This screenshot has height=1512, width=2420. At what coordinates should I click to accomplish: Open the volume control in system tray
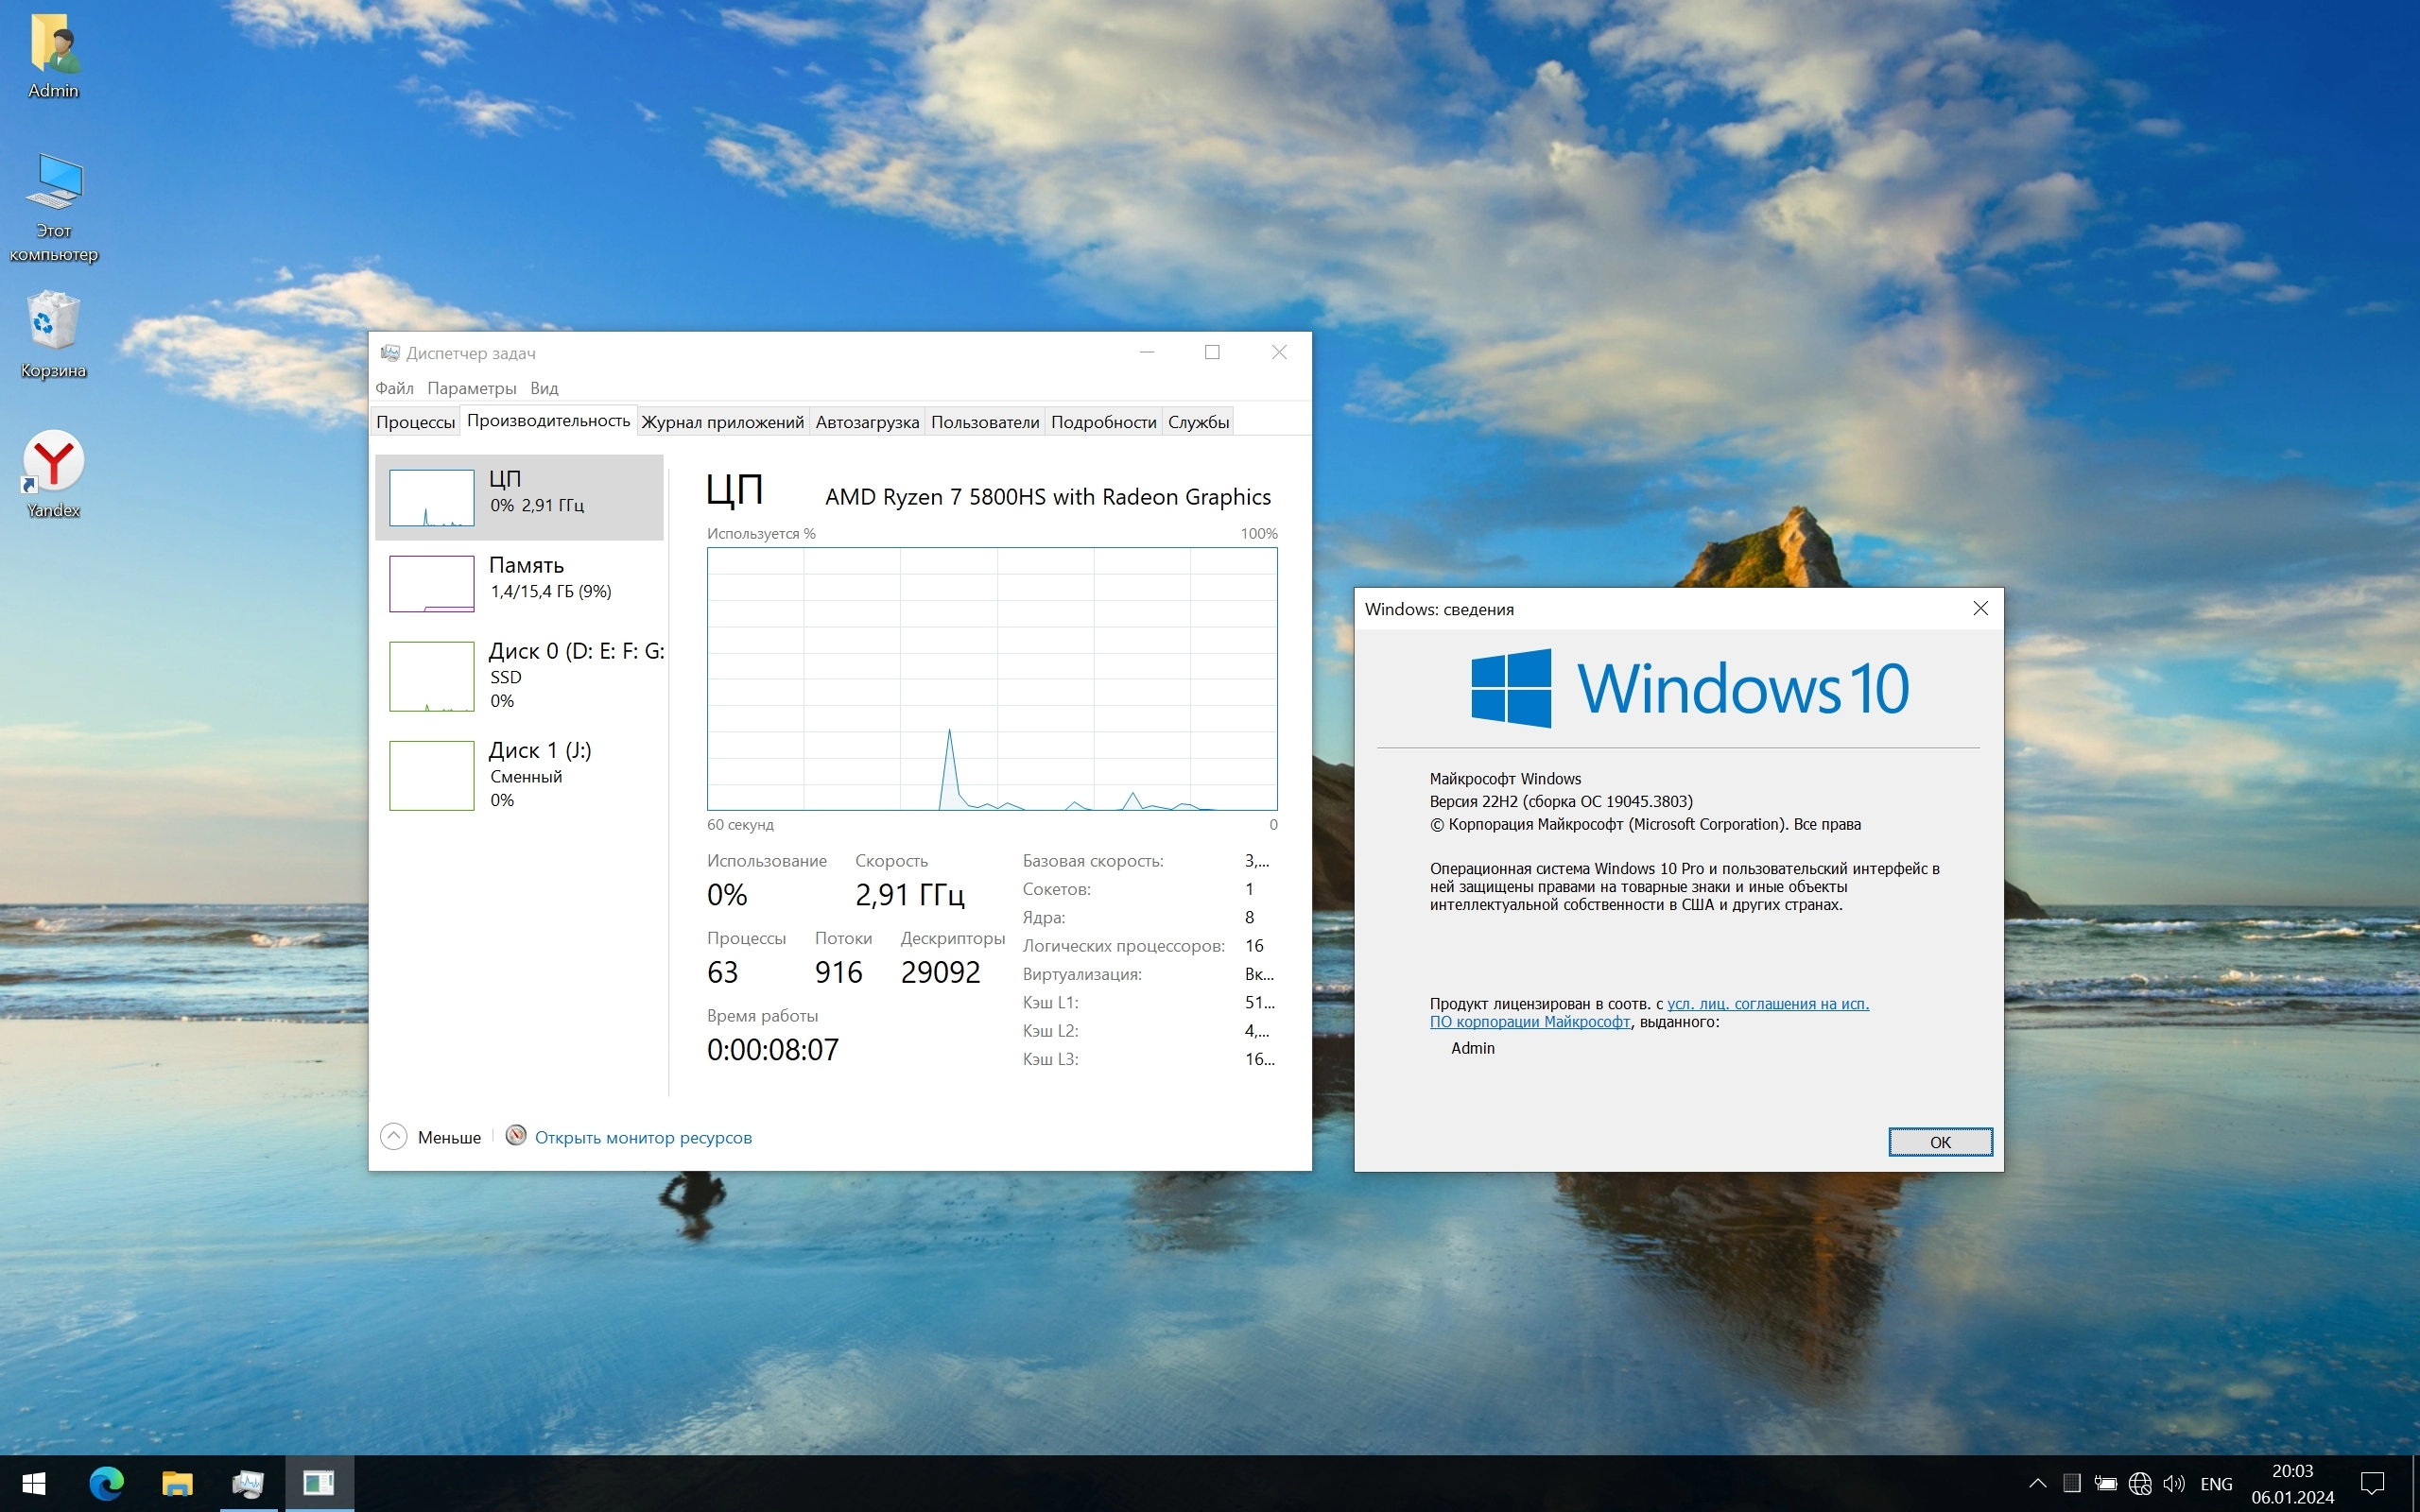tap(2173, 1483)
